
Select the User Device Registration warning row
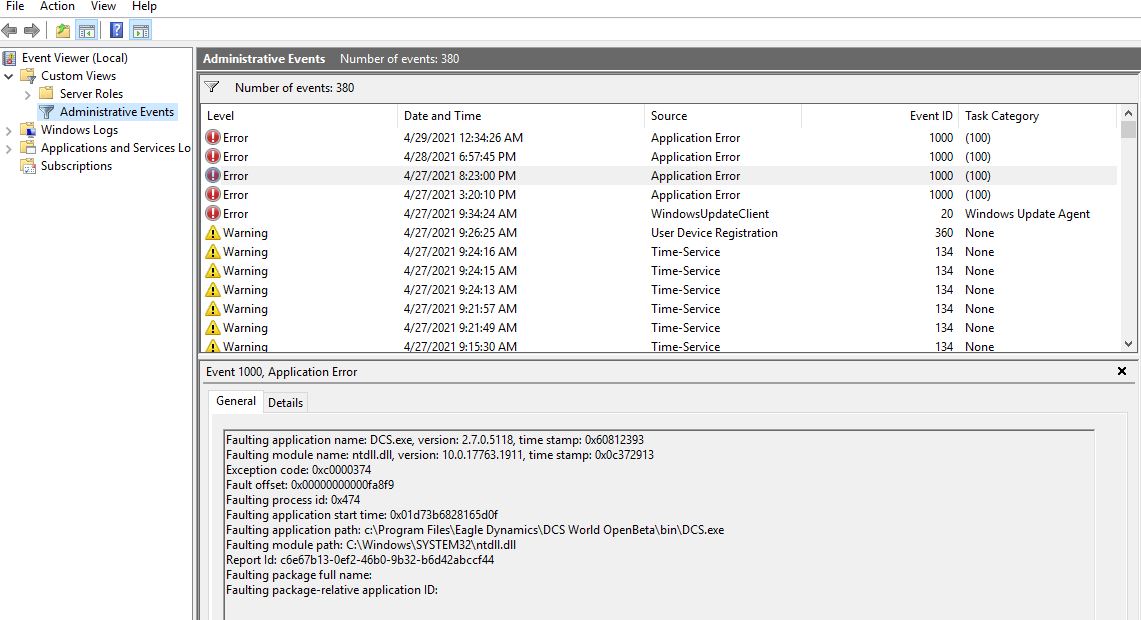pyautogui.click(x=659, y=233)
